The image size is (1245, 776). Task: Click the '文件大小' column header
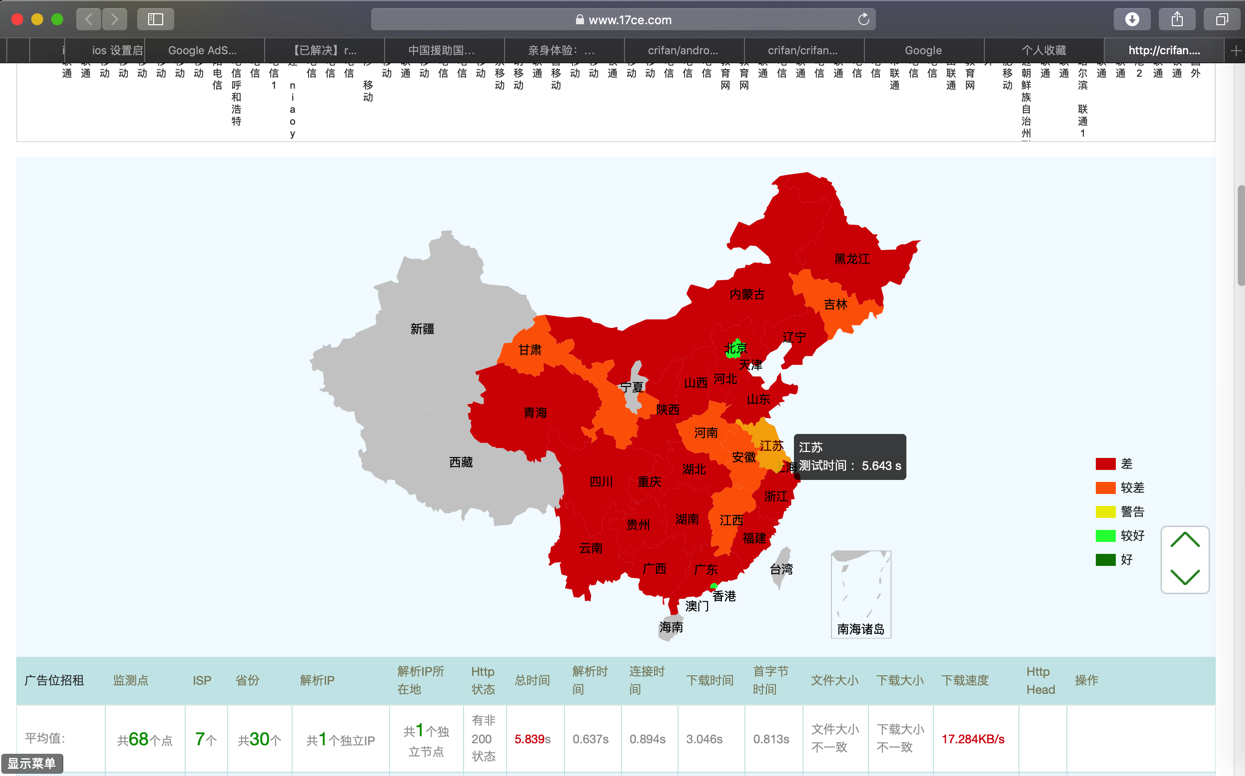click(835, 680)
